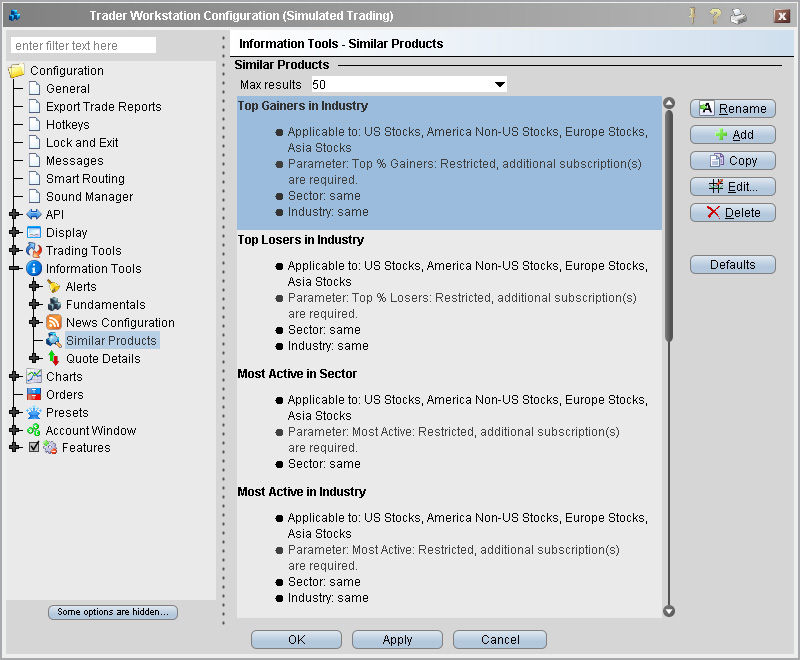Click the Configuration folder icon
800x660 pixels.
pos(16,70)
